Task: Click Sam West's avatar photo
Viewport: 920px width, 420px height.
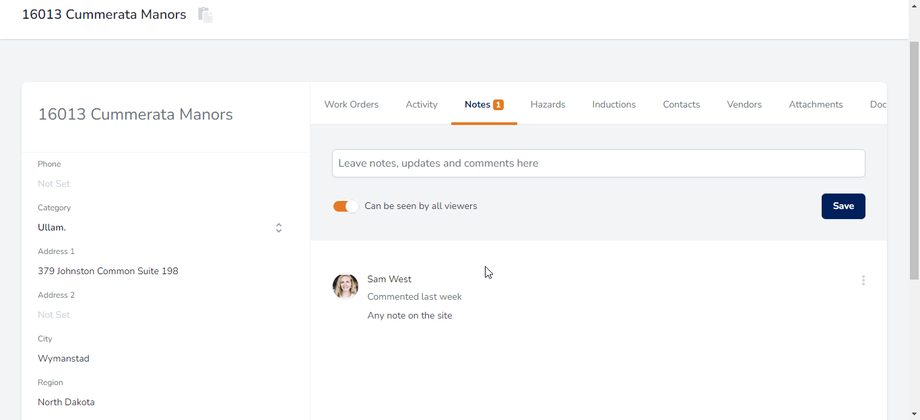Action: click(345, 287)
